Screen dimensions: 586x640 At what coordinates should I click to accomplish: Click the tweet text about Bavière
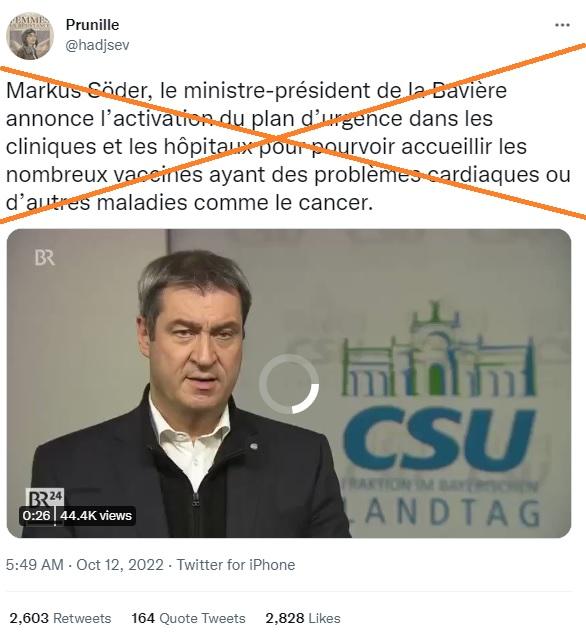point(288,147)
